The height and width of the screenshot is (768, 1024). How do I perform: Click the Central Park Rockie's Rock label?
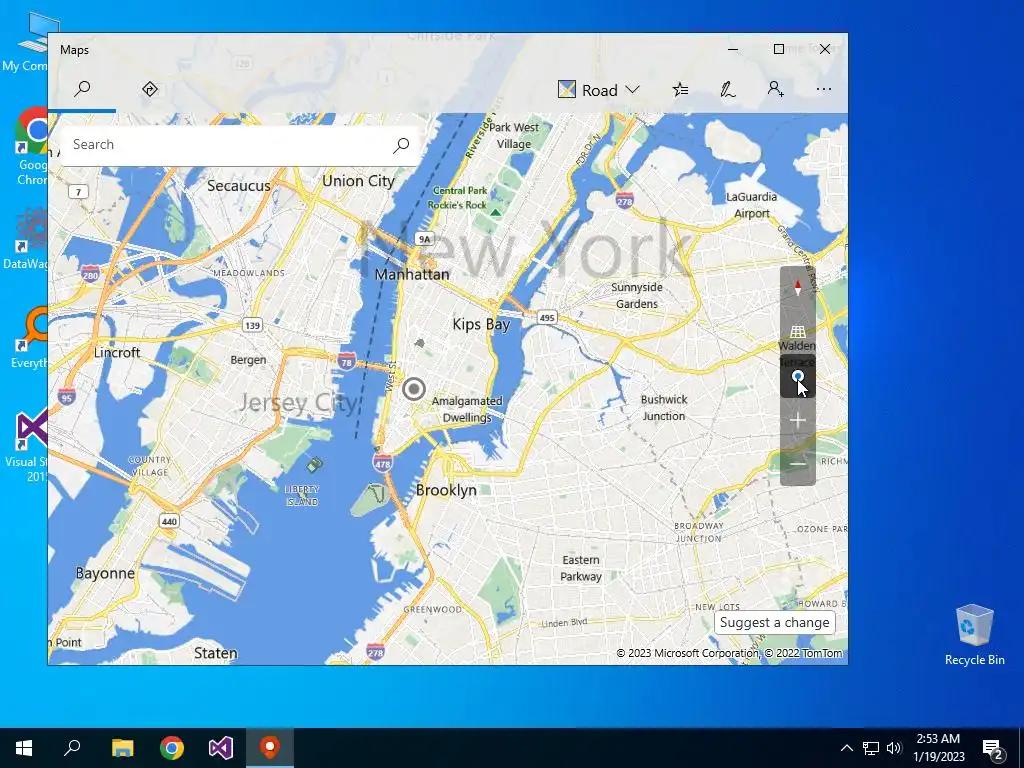point(460,198)
